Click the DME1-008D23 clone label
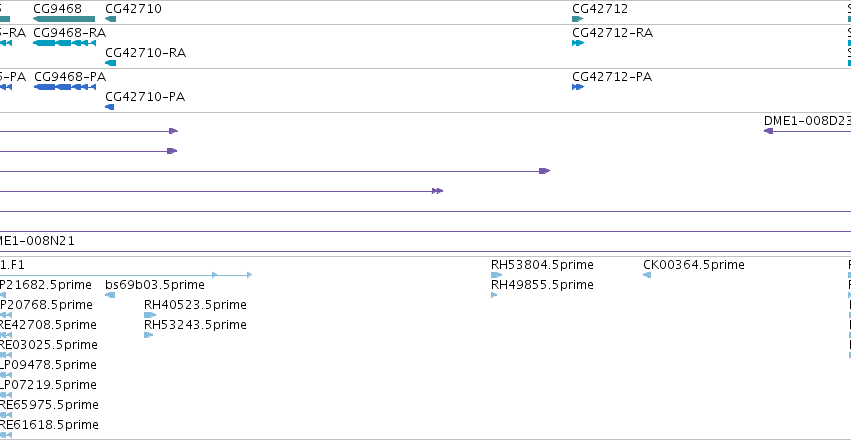Image resolution: width=851 pixels, height=440 pixels. (x=807, y=120)
